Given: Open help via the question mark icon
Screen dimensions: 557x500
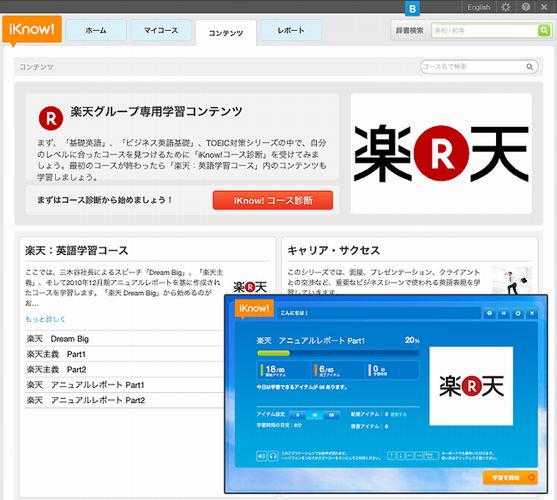Looking at the screenshot, I should pyautogui.click(x=526, y=7).
